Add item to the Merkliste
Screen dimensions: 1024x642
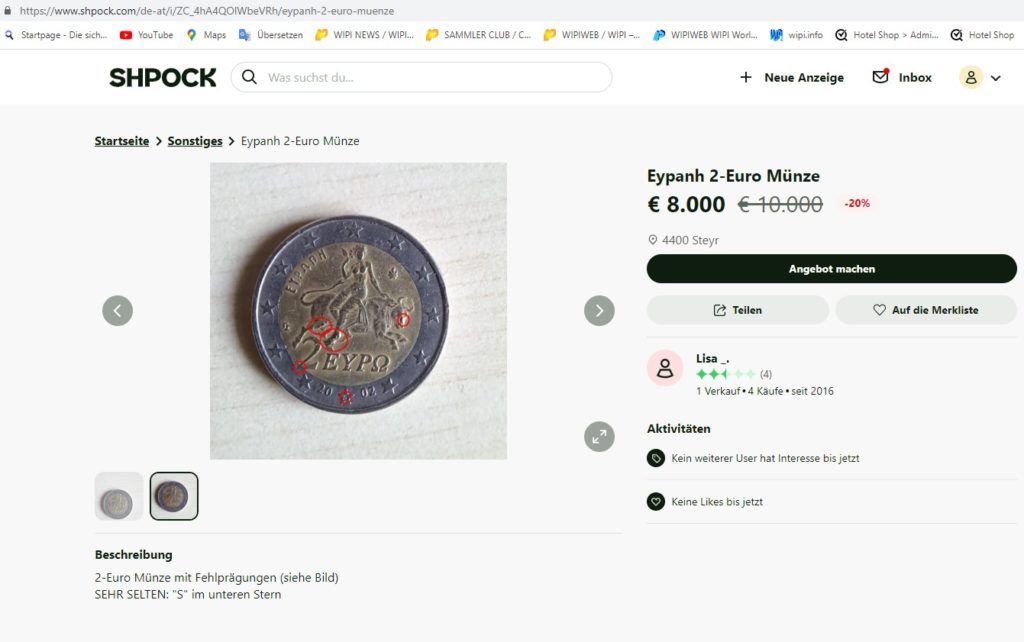tap(925, 310)
